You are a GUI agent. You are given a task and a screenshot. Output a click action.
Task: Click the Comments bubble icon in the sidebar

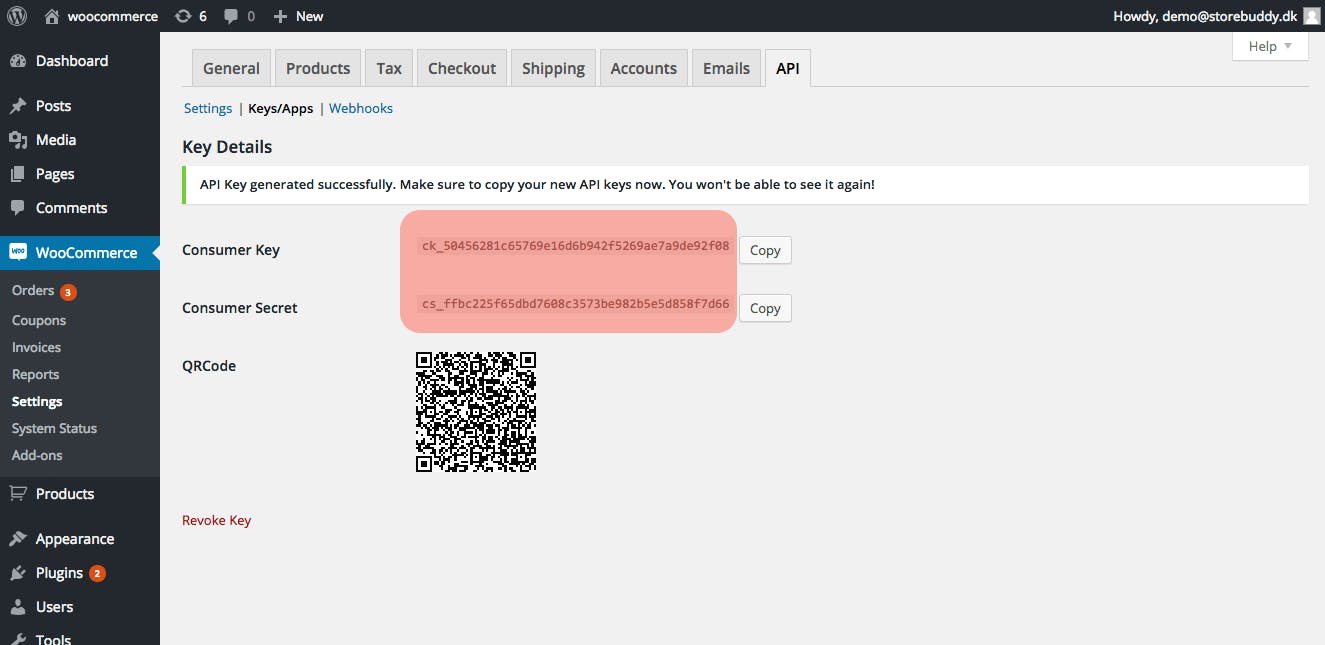coord(18,208)
